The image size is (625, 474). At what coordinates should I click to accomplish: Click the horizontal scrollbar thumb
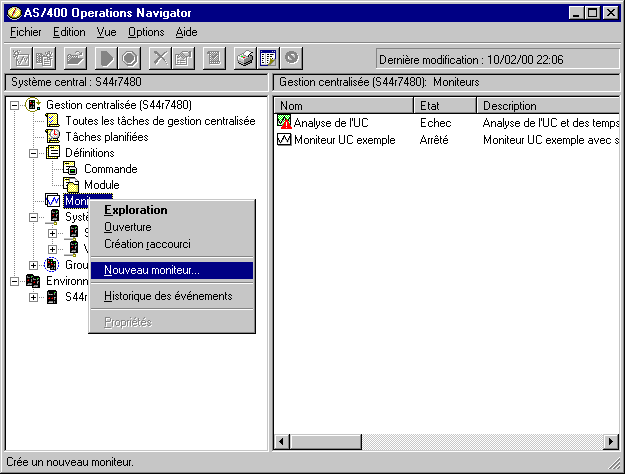pos(326,442)
